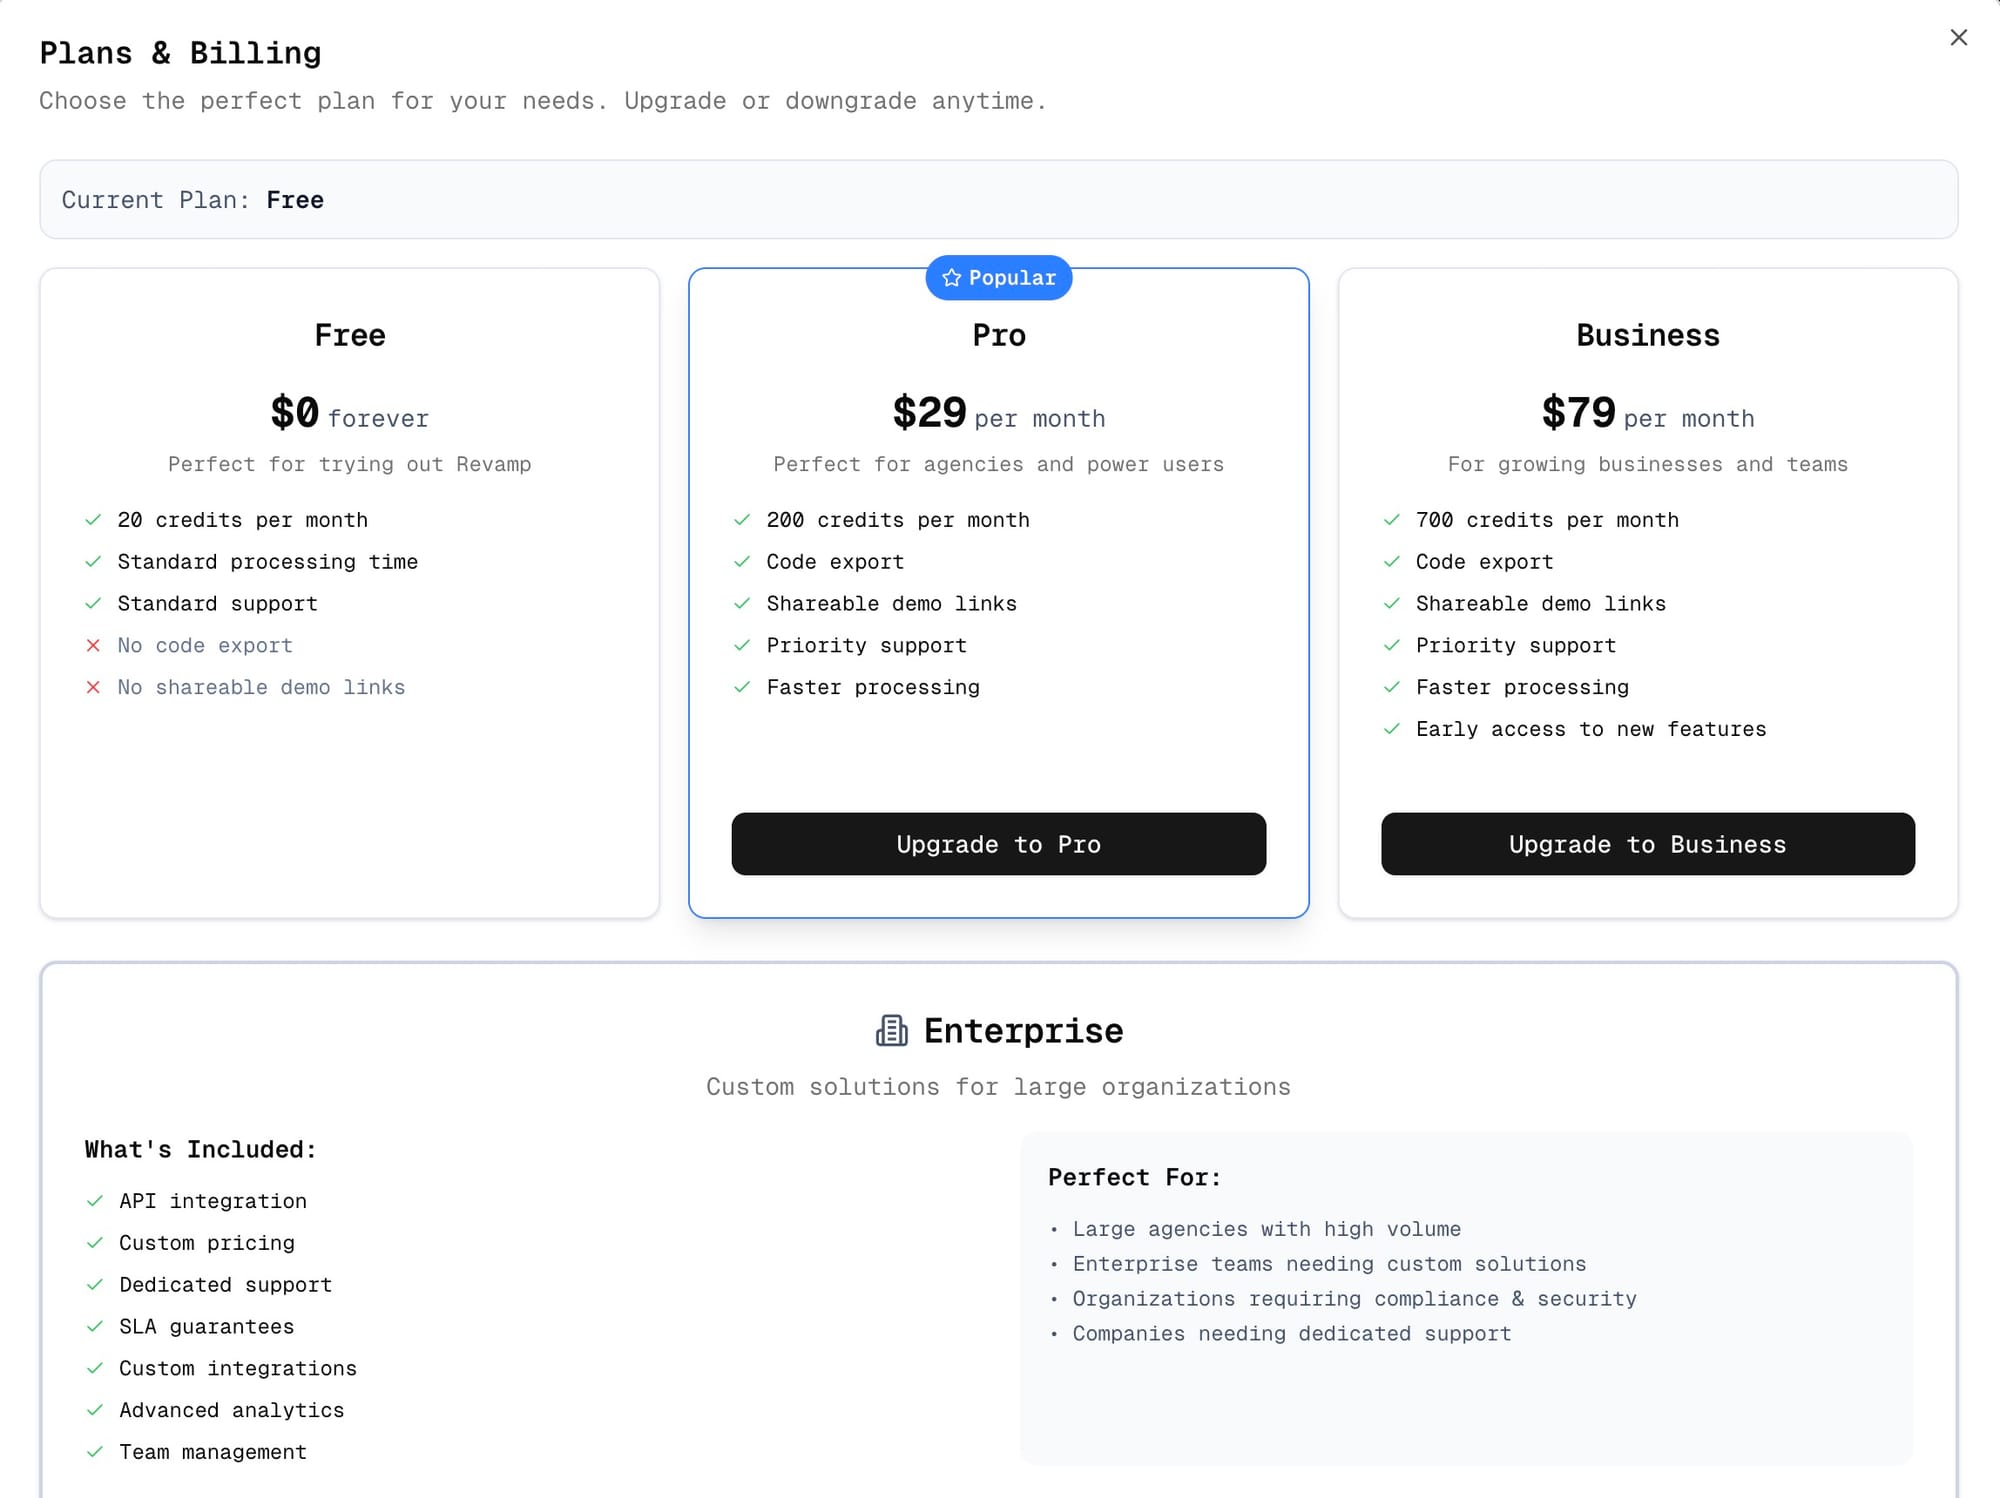Dismiss the Plans & Billing dialog
This screenshot has height=1498, width=2000.
pos(1958,38)
